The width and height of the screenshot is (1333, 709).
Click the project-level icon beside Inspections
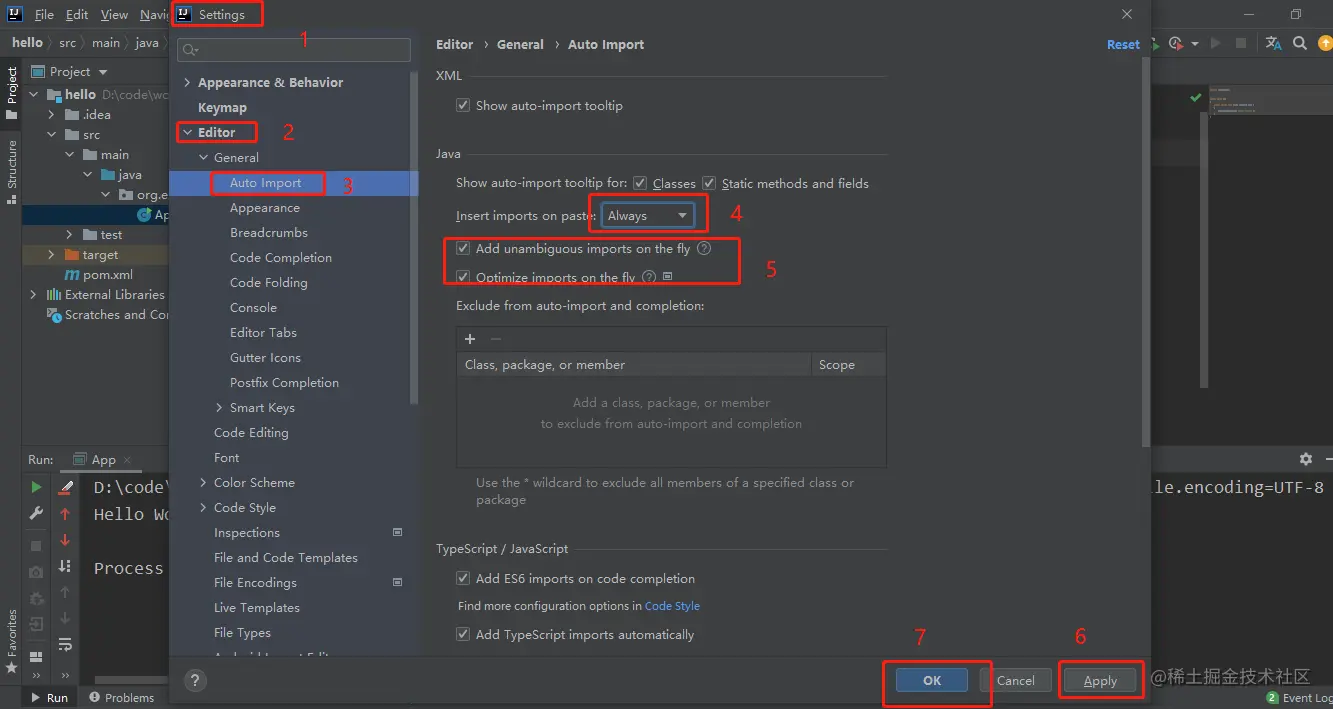tap(397, 532)
